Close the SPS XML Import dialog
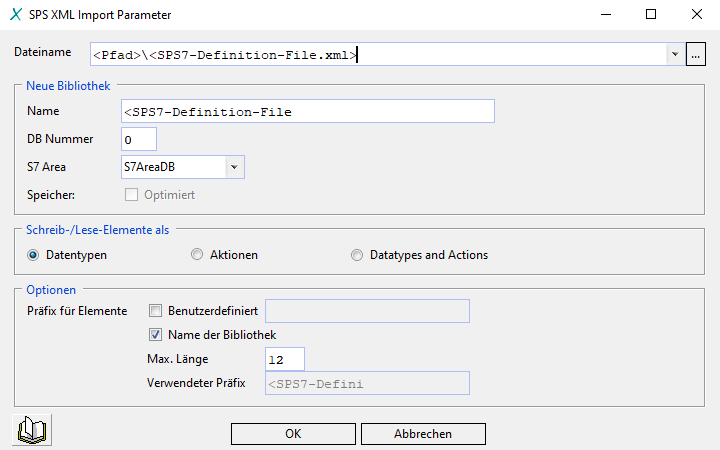720x450 pixels. click(696, 15)
